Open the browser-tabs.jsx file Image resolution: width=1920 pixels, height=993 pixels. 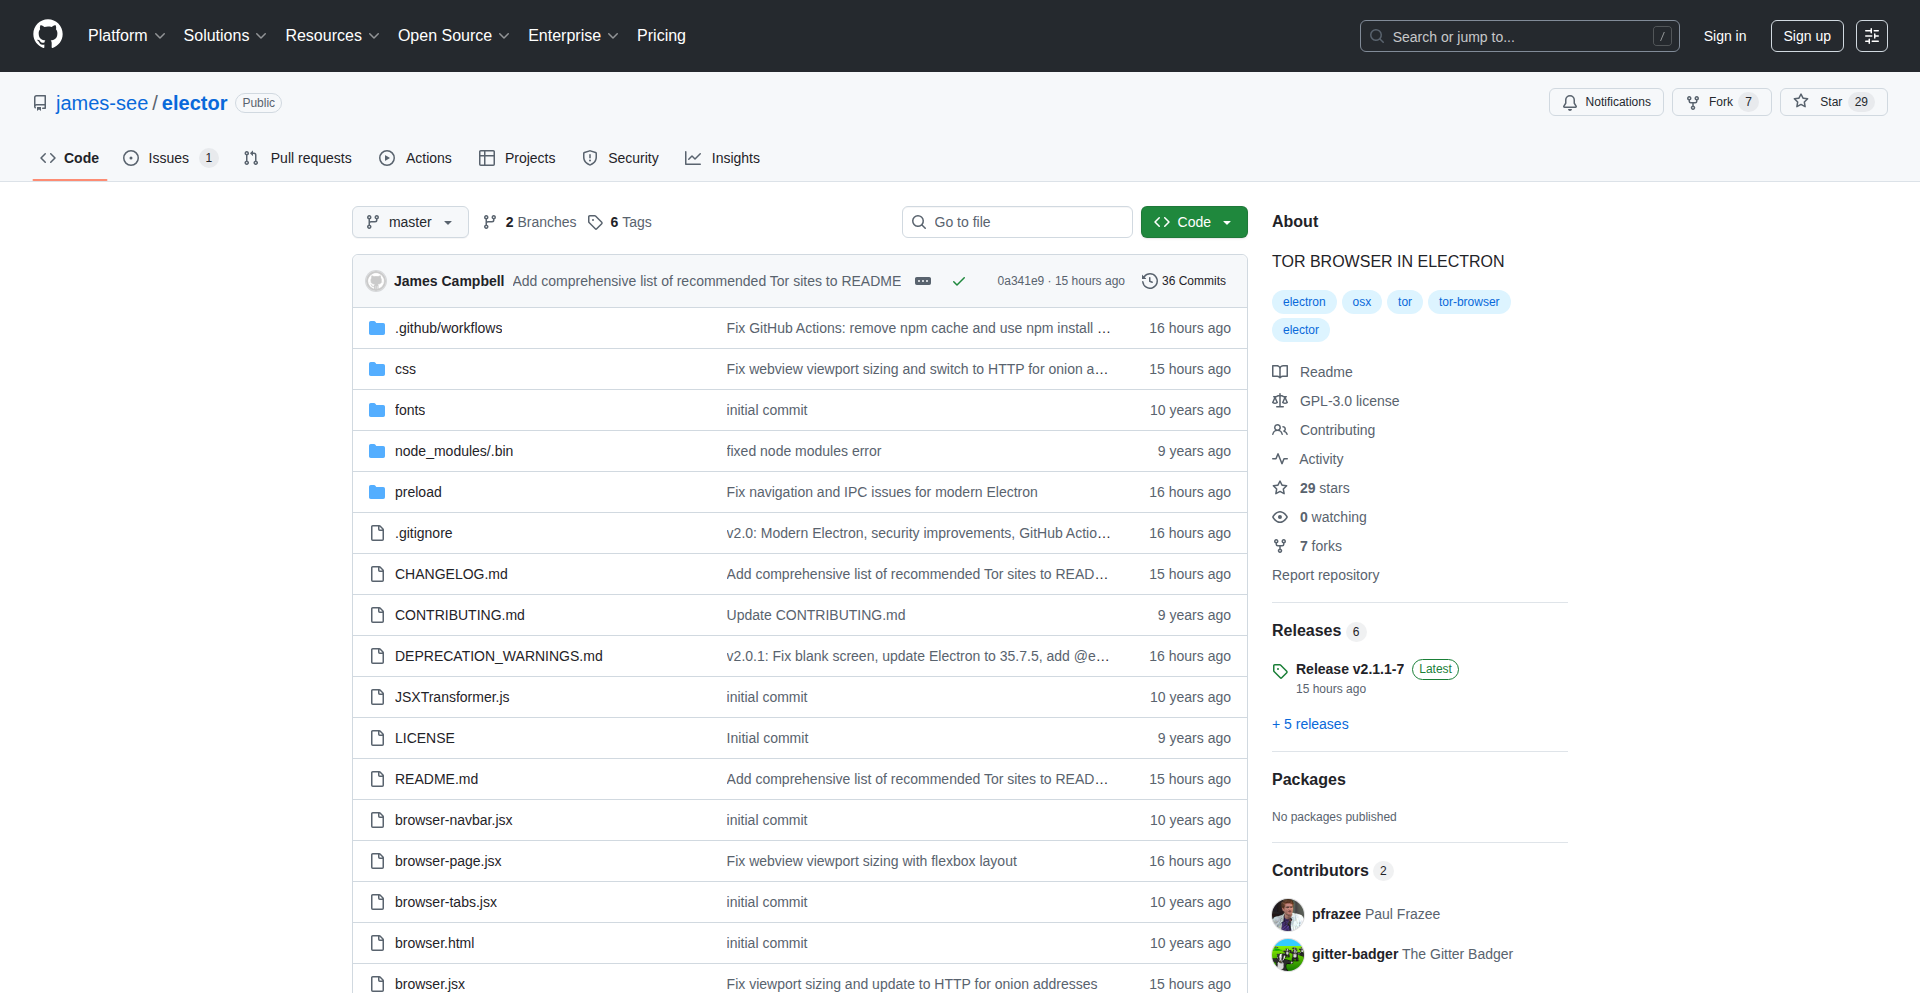(x=446, y=902)
